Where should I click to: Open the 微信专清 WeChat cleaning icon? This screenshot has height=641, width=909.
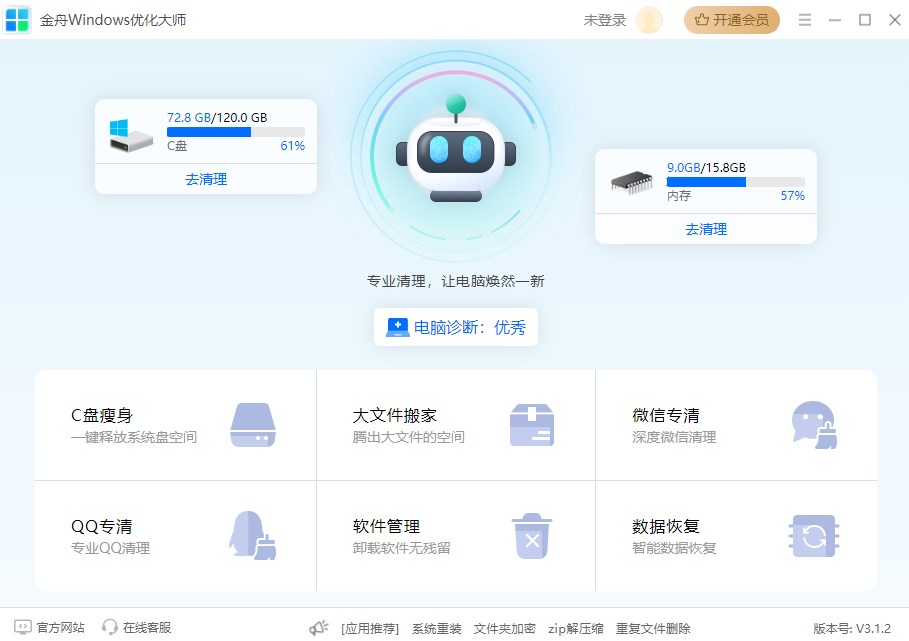(814, 424)
